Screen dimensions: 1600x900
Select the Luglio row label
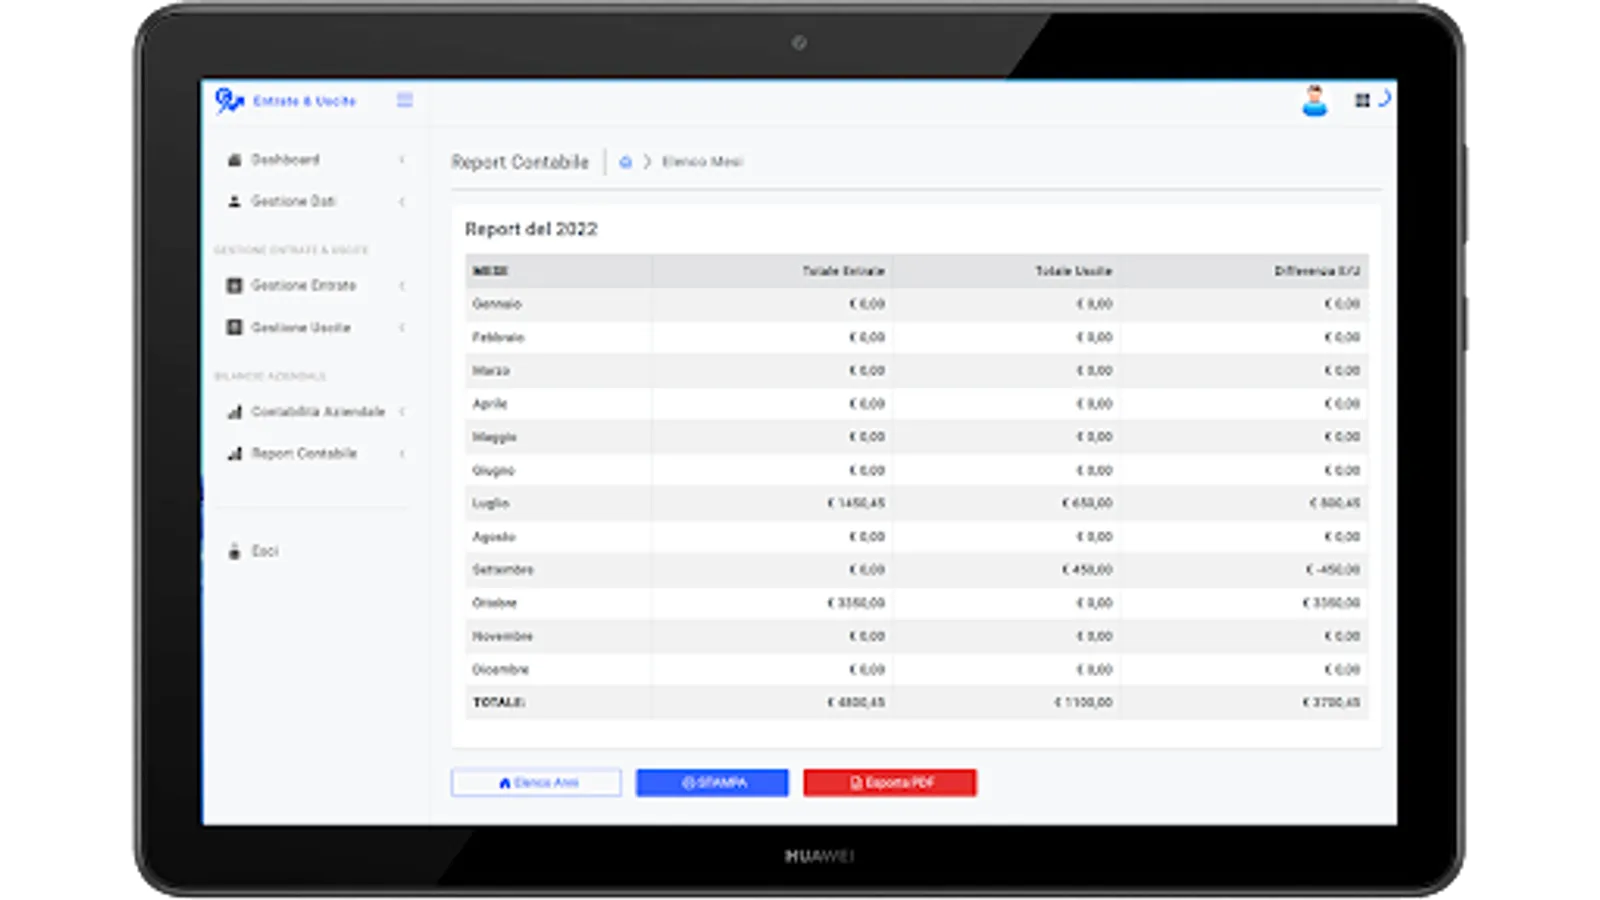pyautogui.click(x=491, y=503)
